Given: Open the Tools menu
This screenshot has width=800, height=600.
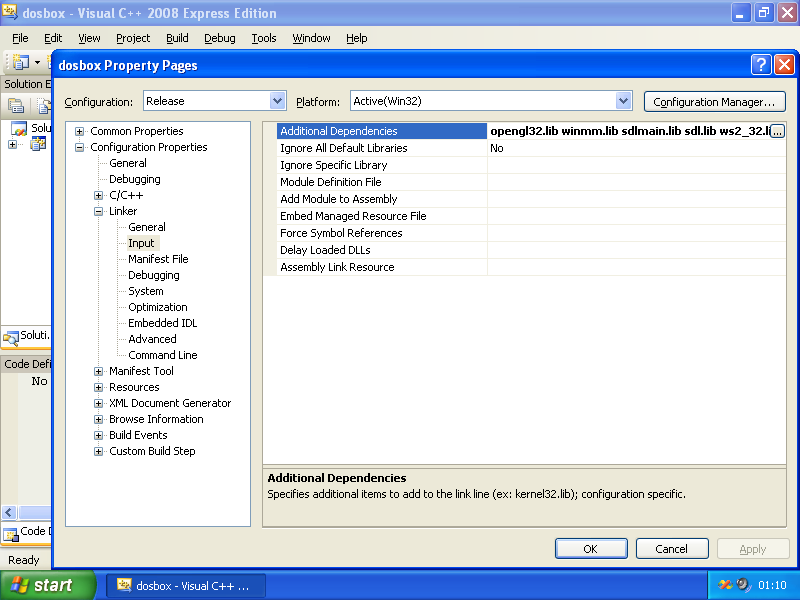Looking at the screenshot, I should (x=264, y=38).
